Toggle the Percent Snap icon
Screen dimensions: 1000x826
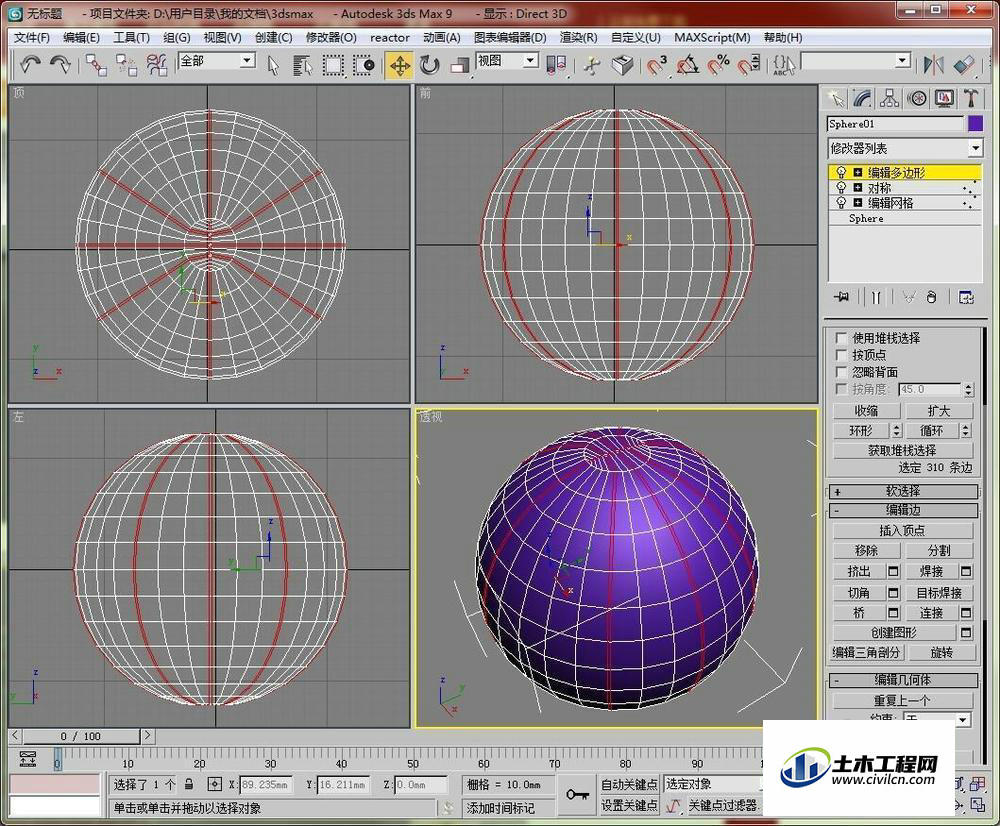tap(718, 65)
